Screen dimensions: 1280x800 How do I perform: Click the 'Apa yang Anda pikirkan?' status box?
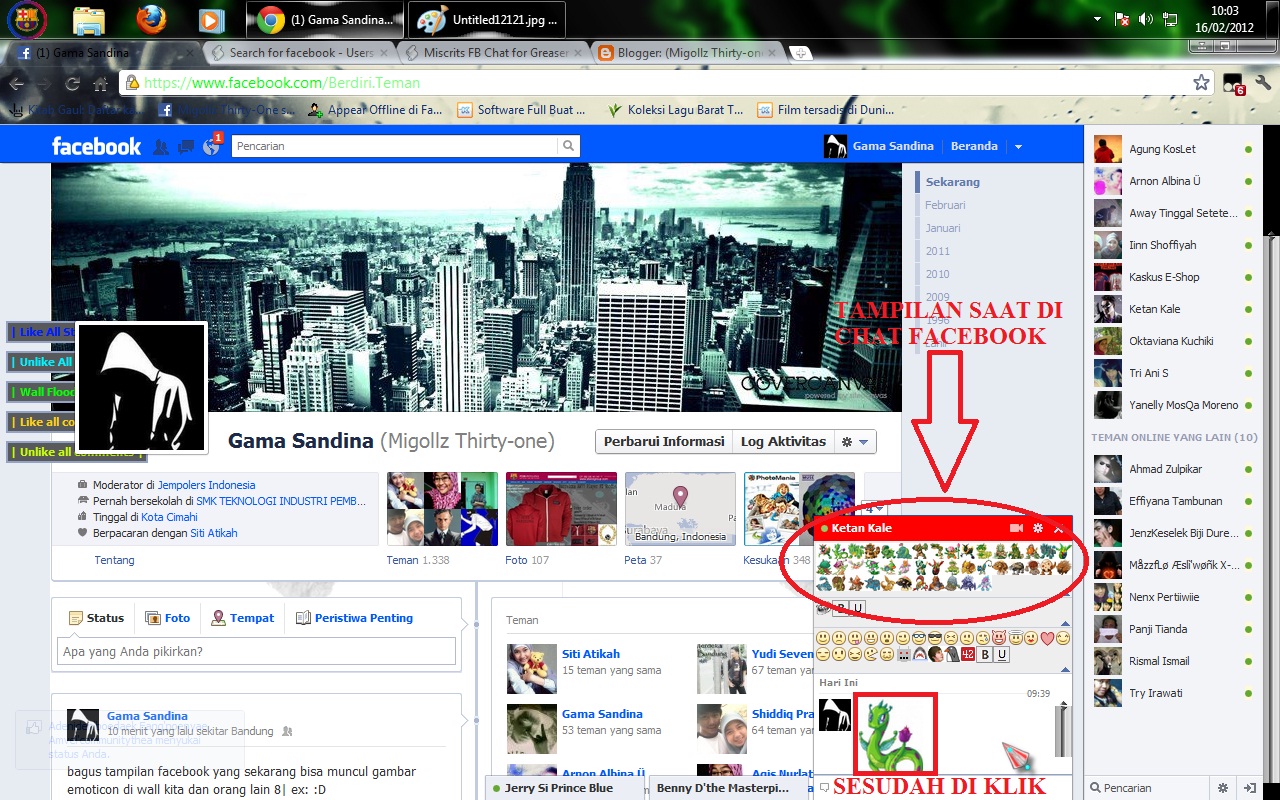tap(257, 652)
